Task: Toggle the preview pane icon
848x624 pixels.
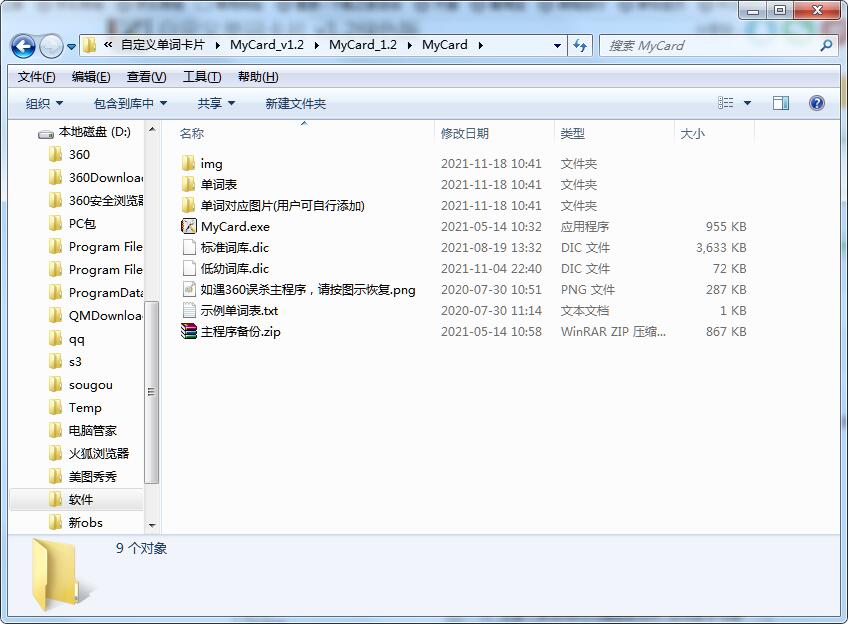Action: [780, 103]
